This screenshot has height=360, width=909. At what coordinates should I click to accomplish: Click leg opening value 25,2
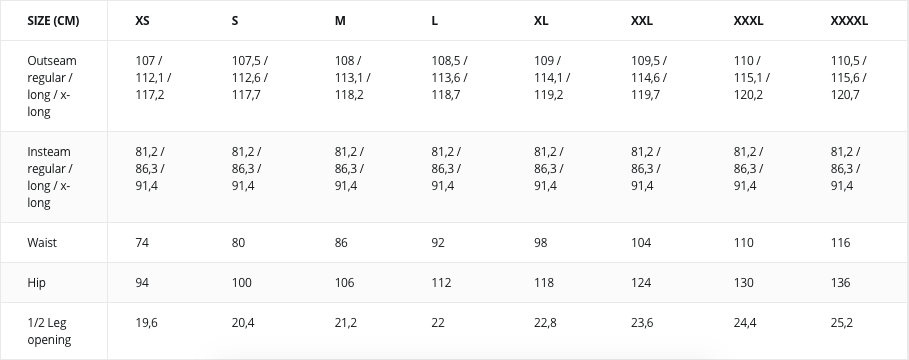click(842, 322)
